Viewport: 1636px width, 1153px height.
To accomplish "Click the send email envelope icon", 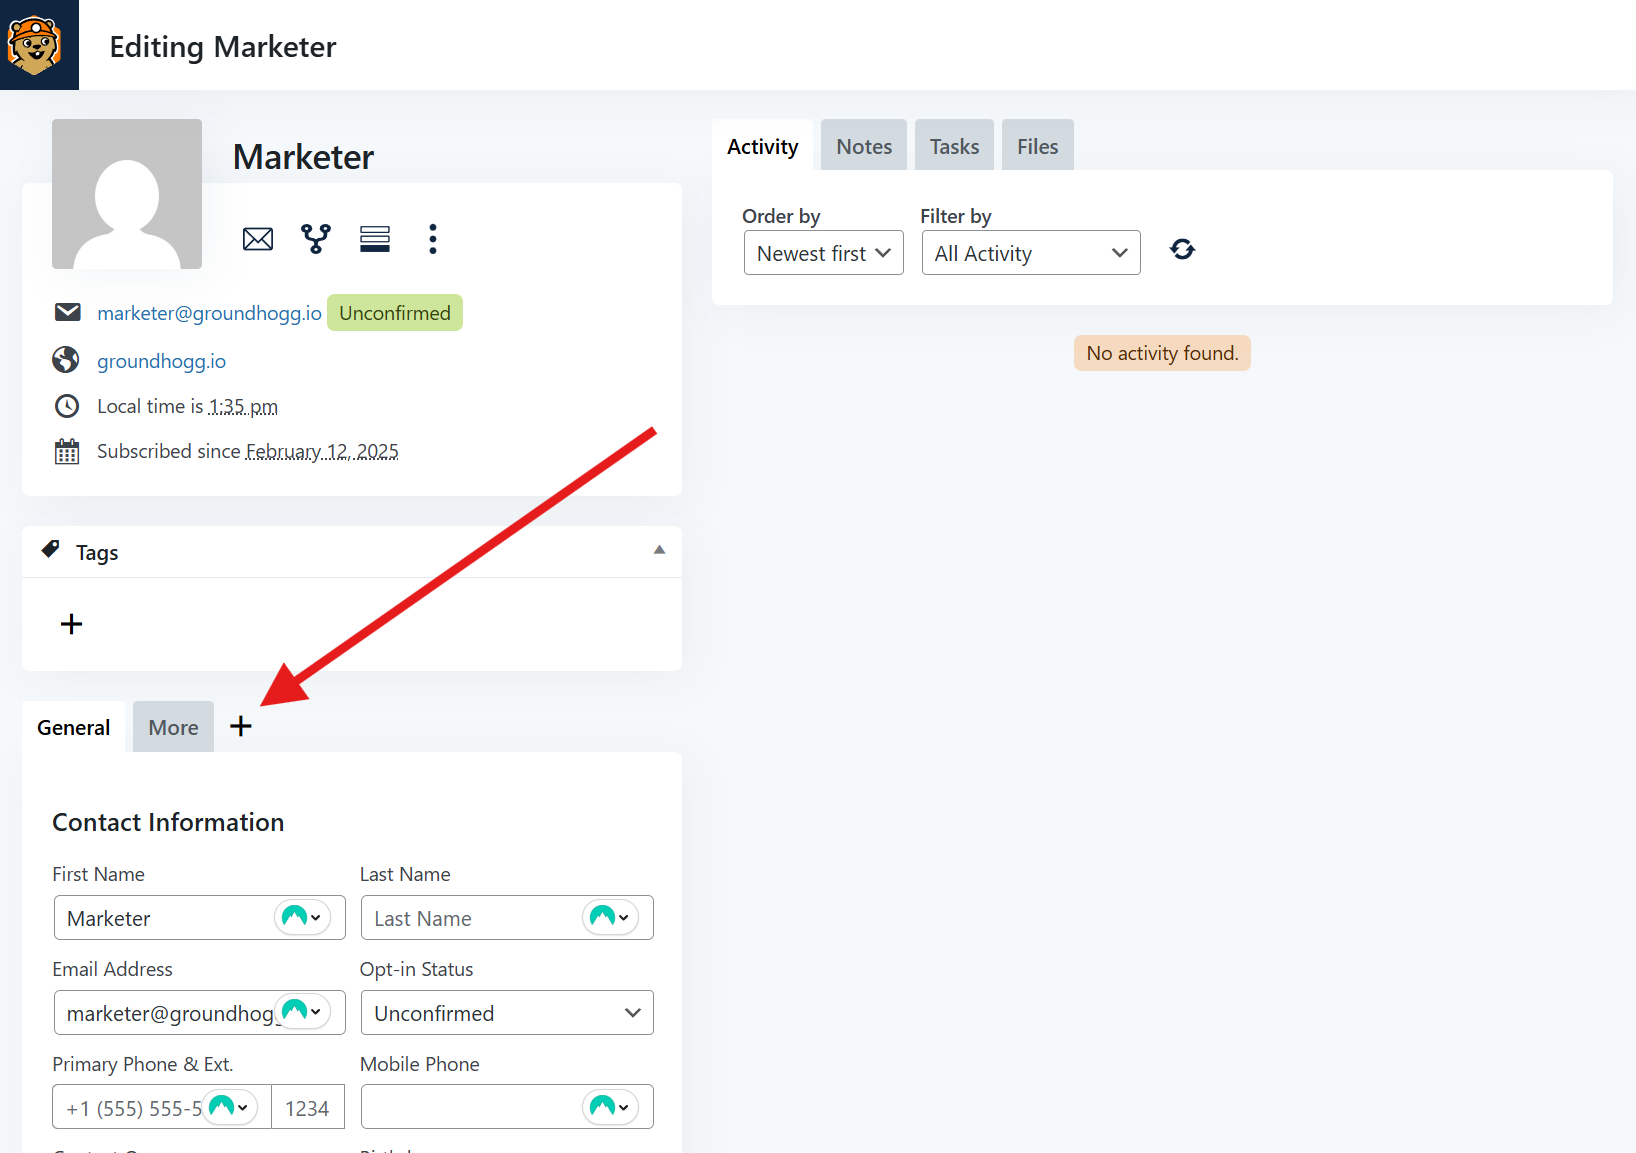I will (x=258, y=239).
